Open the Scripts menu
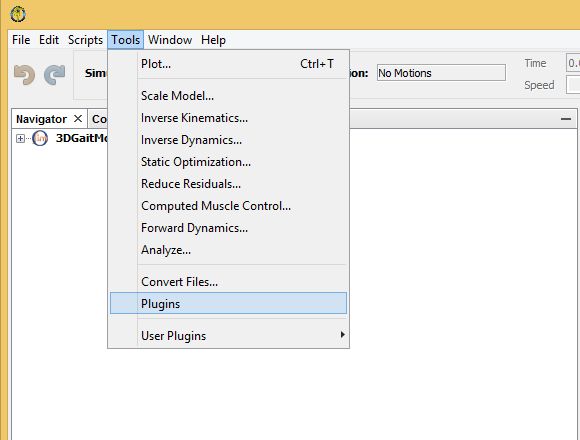Image resolution: width=580 pixels, height=440 pixels. (85, 40)
